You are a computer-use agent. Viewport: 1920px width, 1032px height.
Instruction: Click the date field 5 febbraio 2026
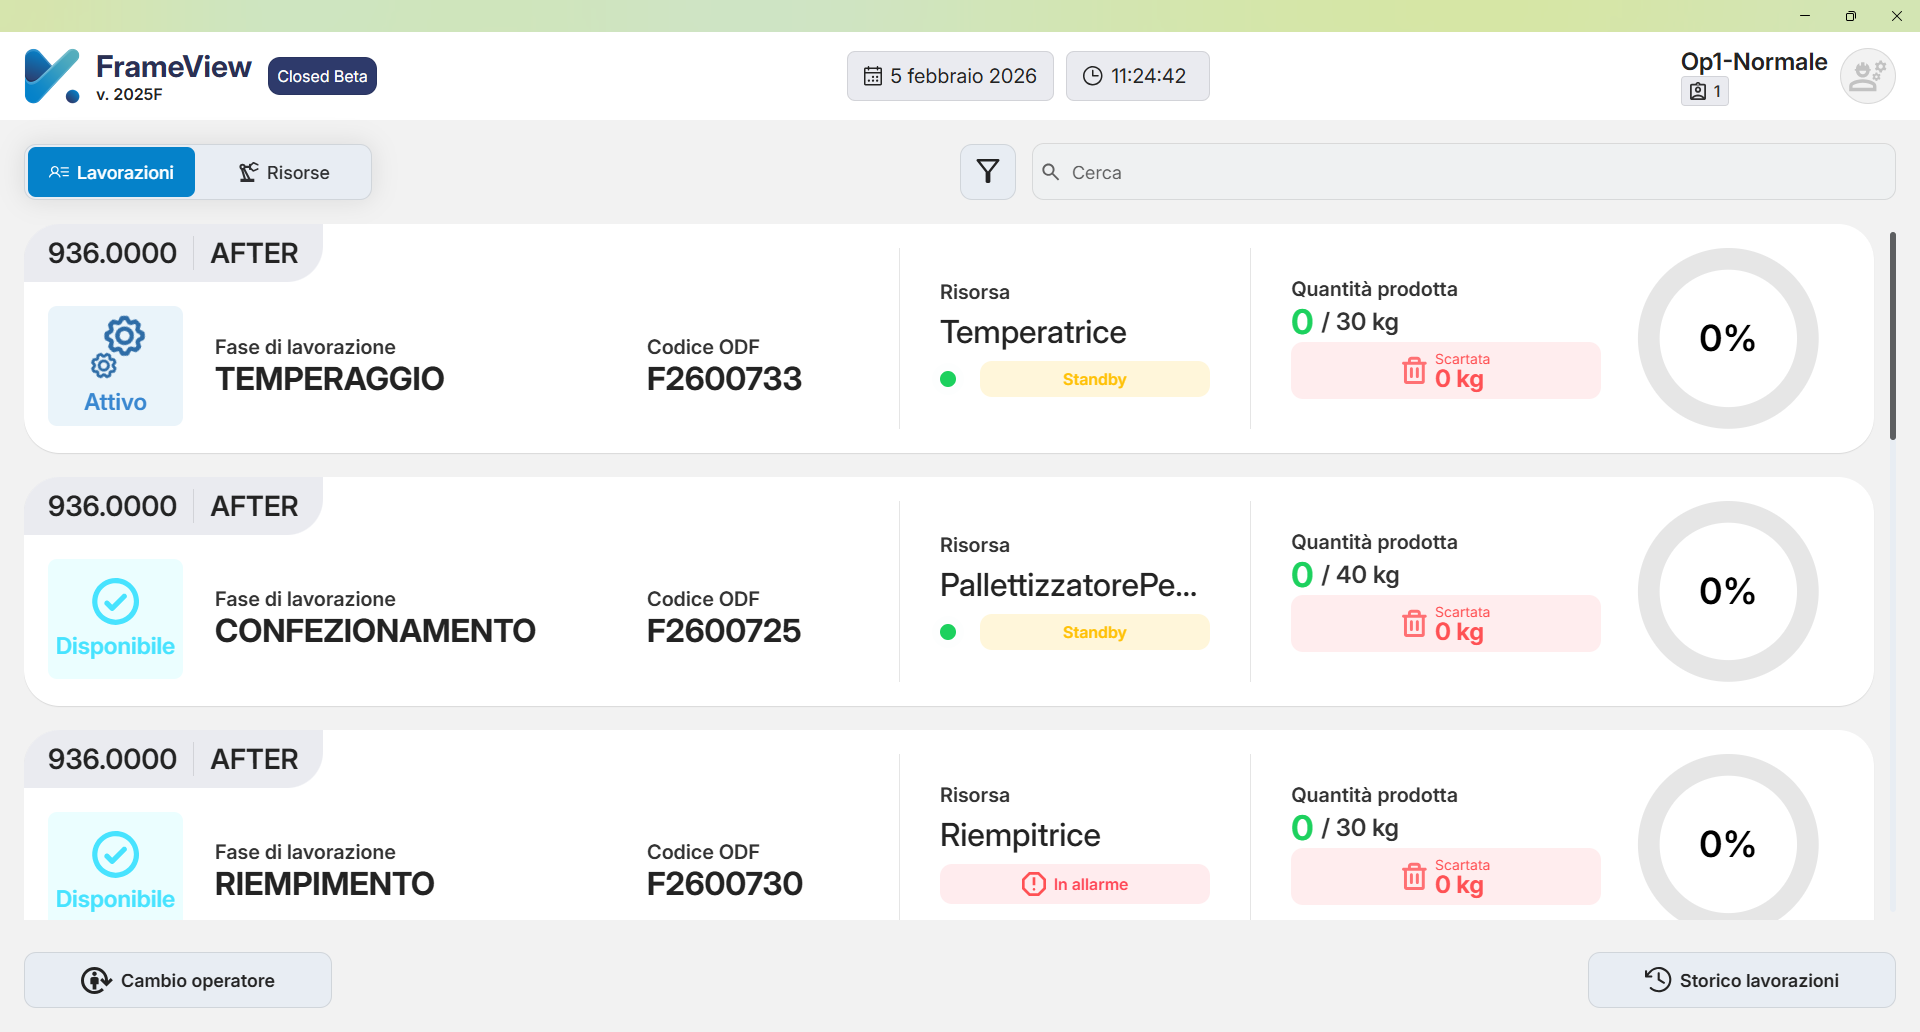click(950, 76)
